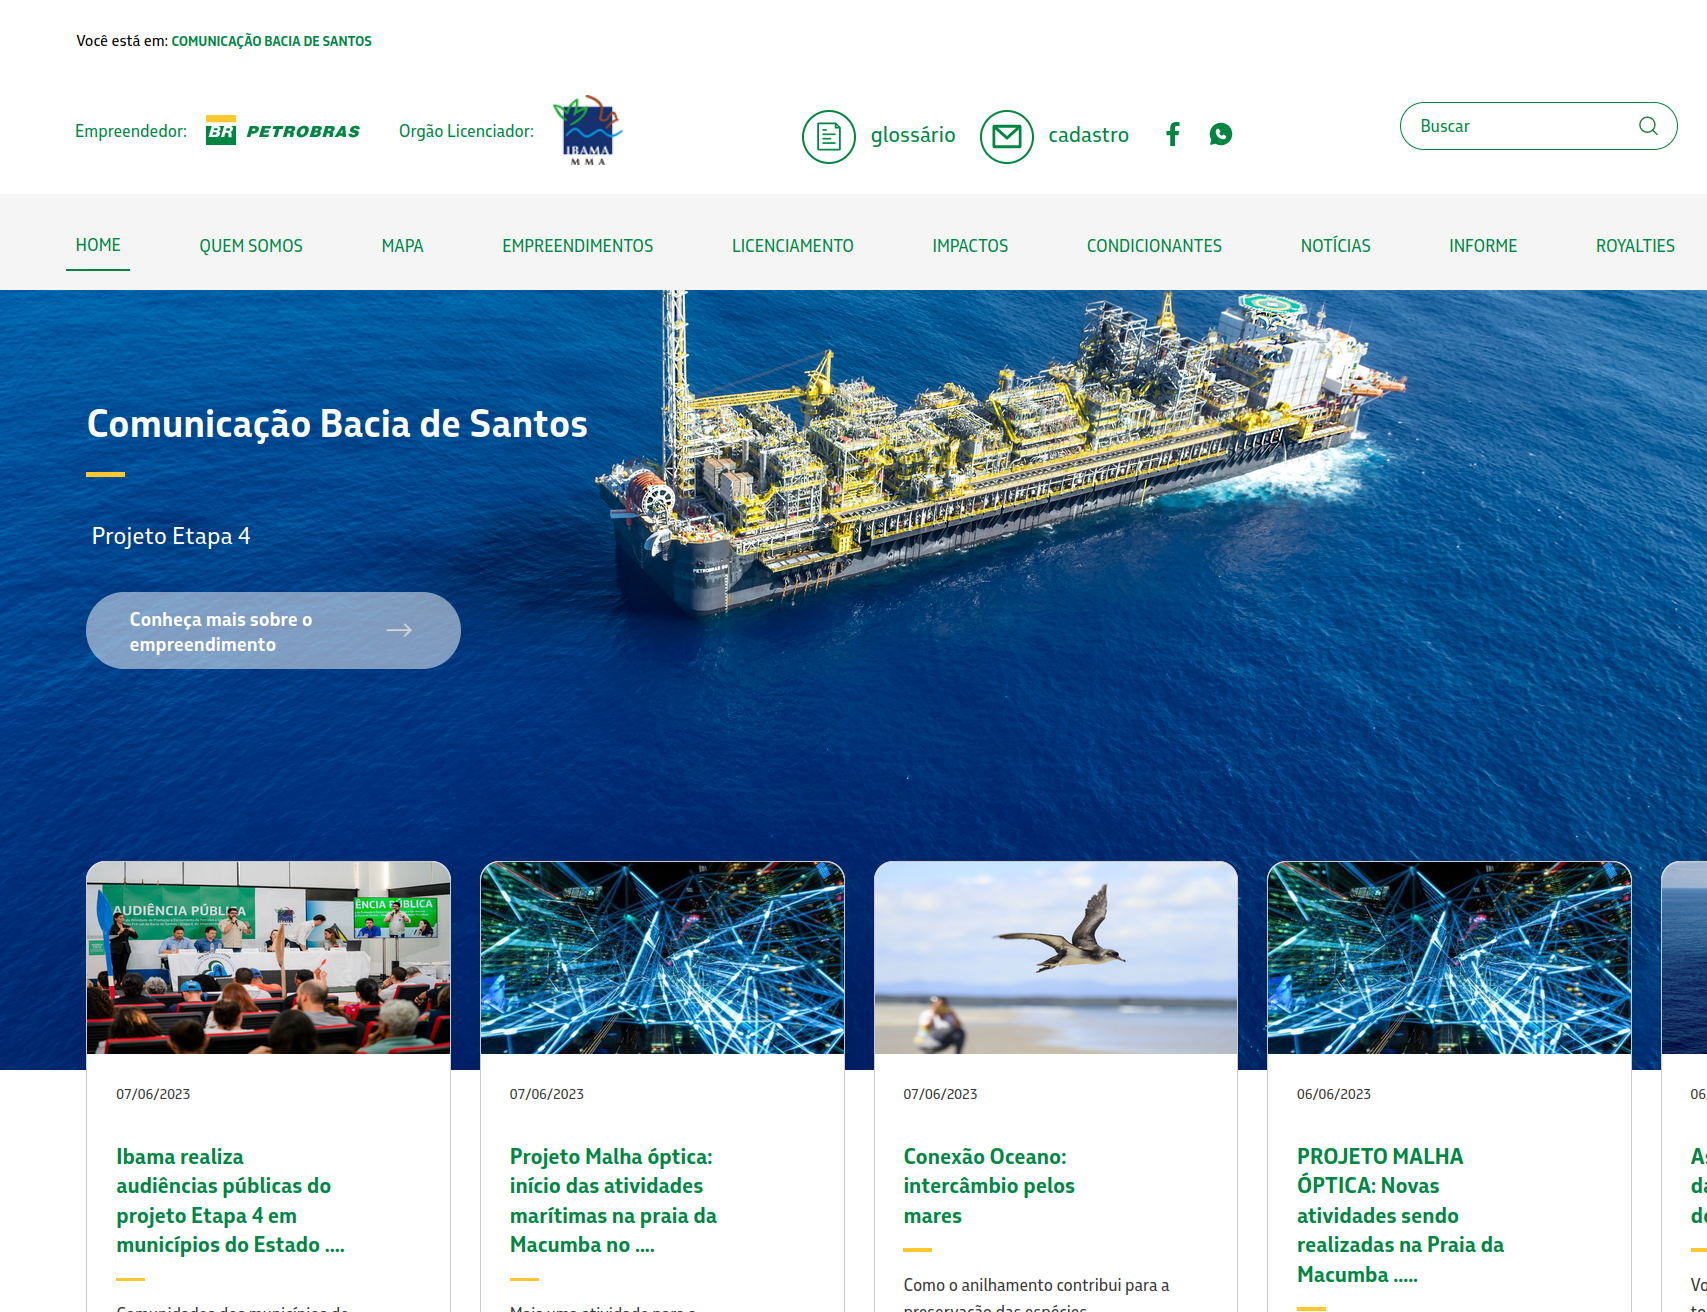This screenshot has width=1707, height=1312.
Task: Open the EMPREENDIMENTOS menu item
Action: click(577, 246)
